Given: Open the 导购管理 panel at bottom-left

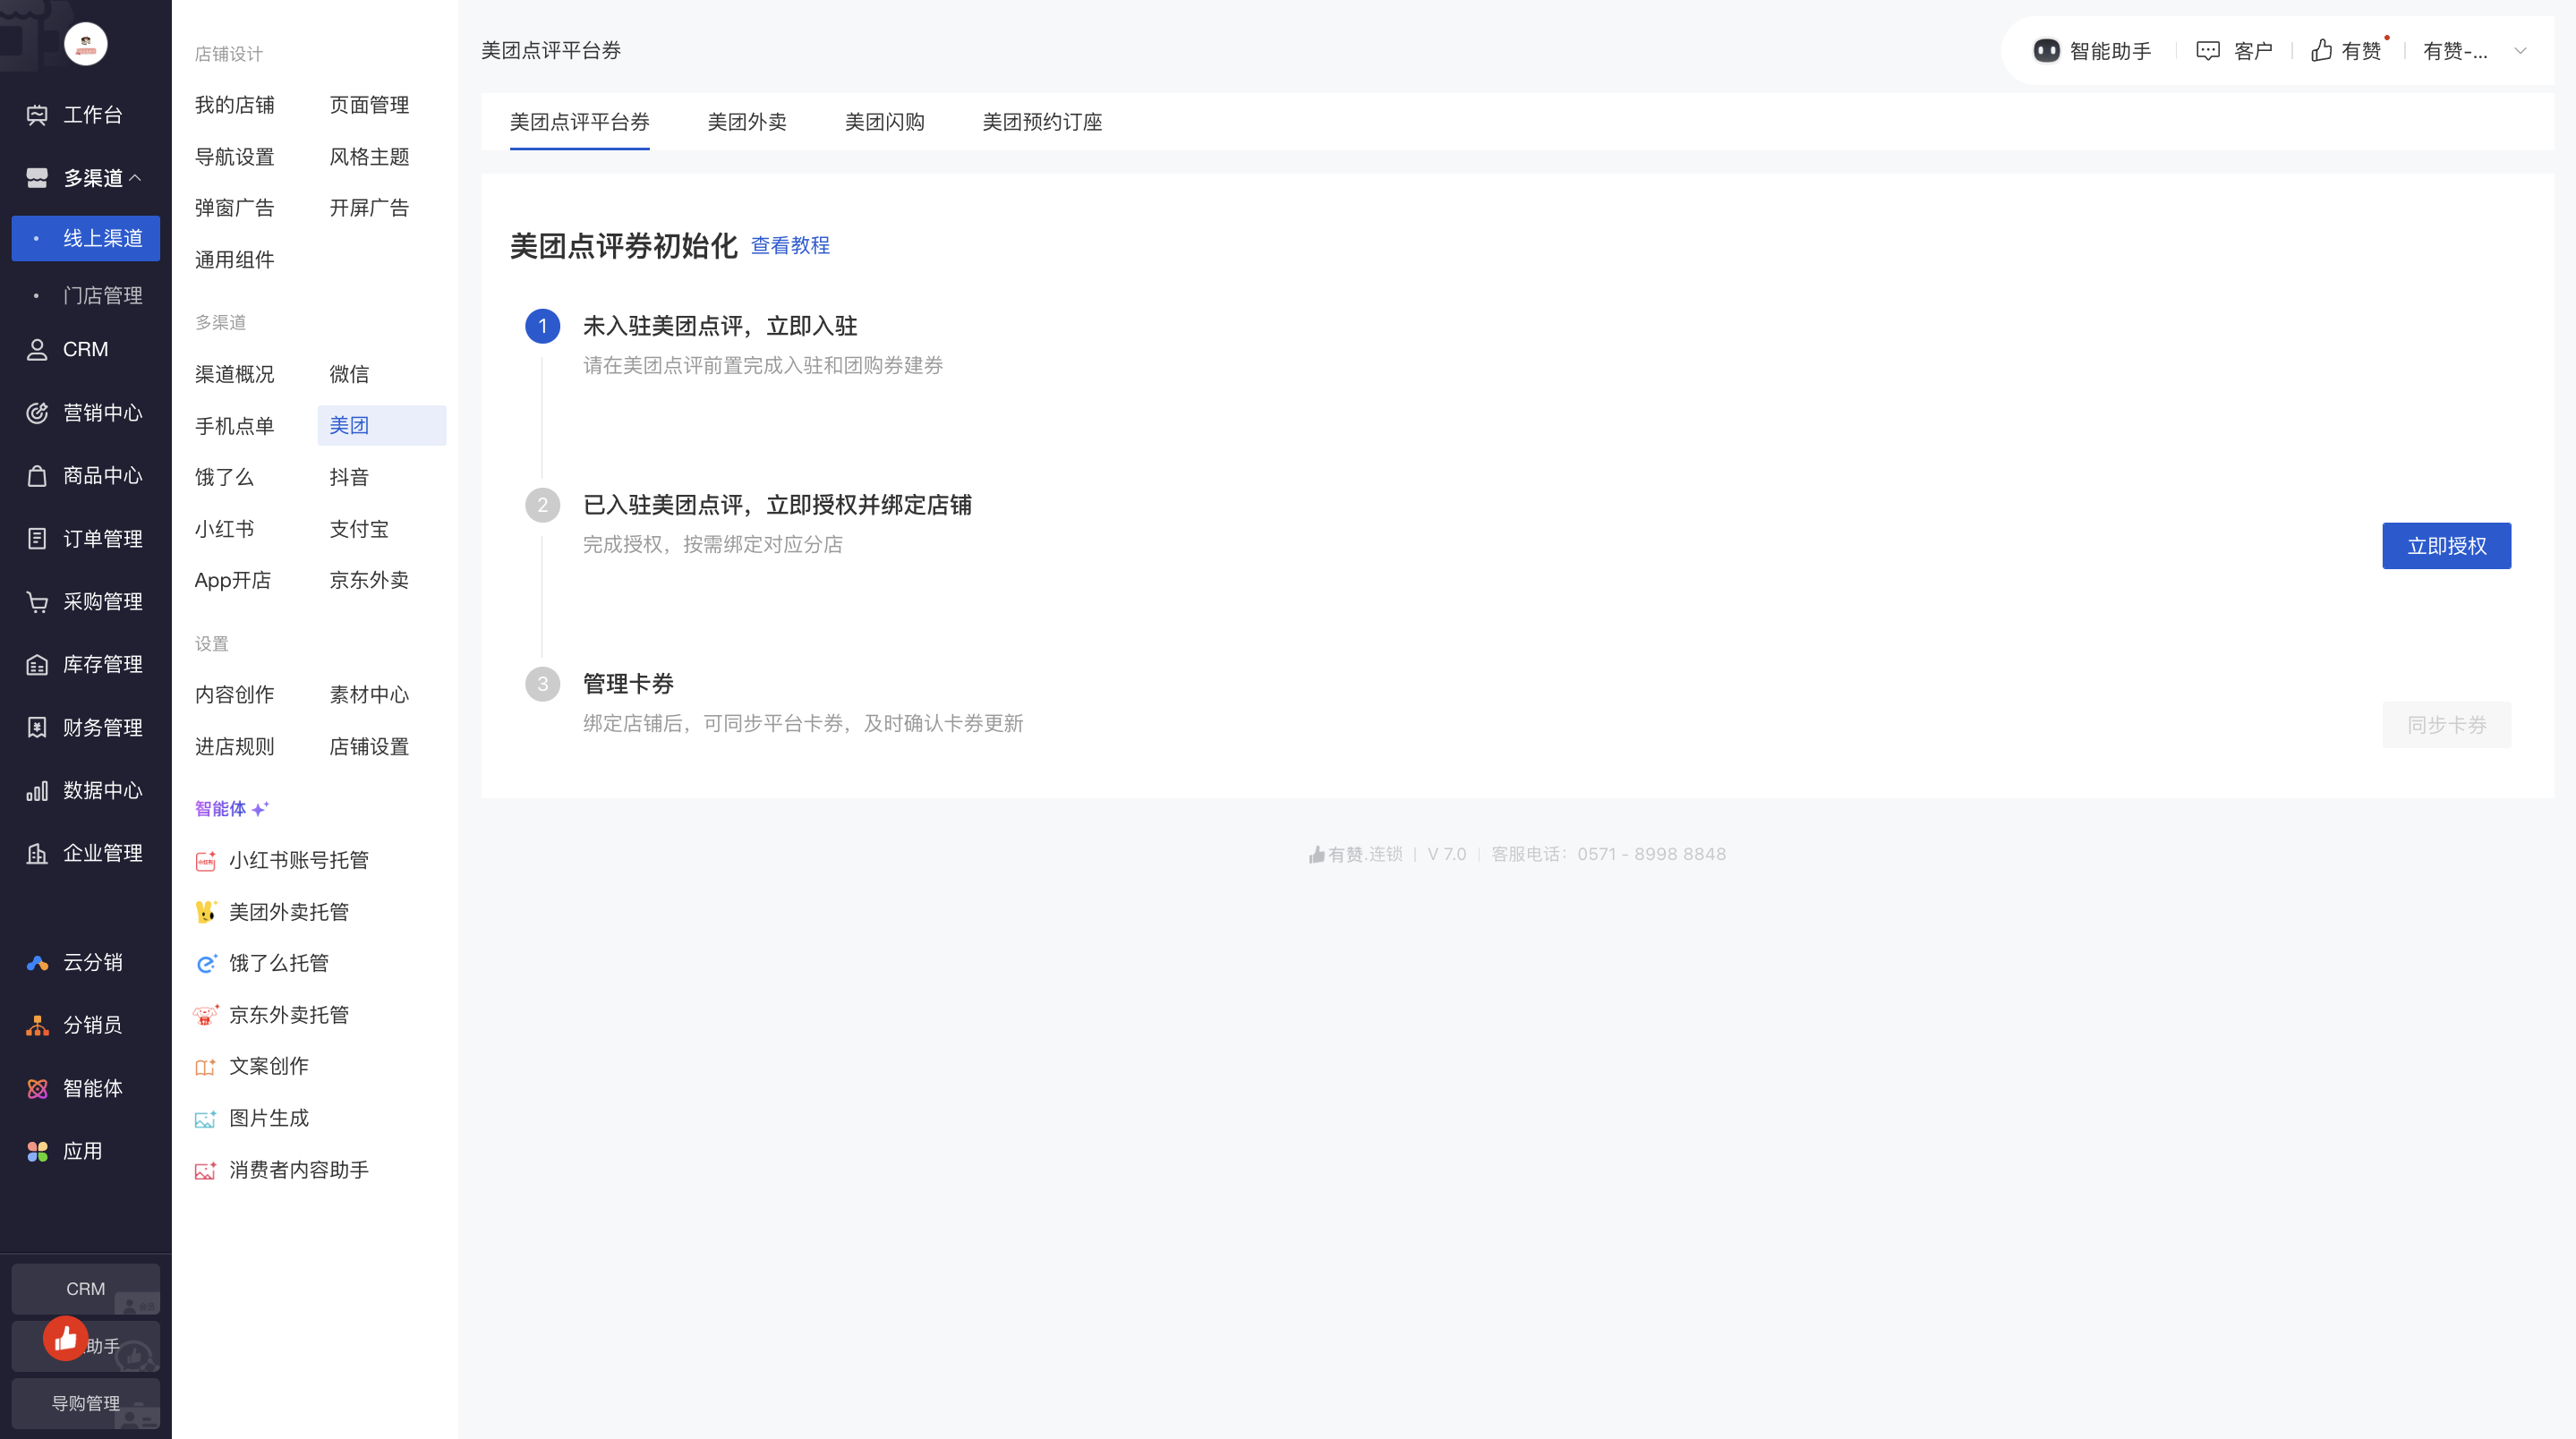Looking at the screenshot, I should pyautogui.click(x=86, y=1403).
